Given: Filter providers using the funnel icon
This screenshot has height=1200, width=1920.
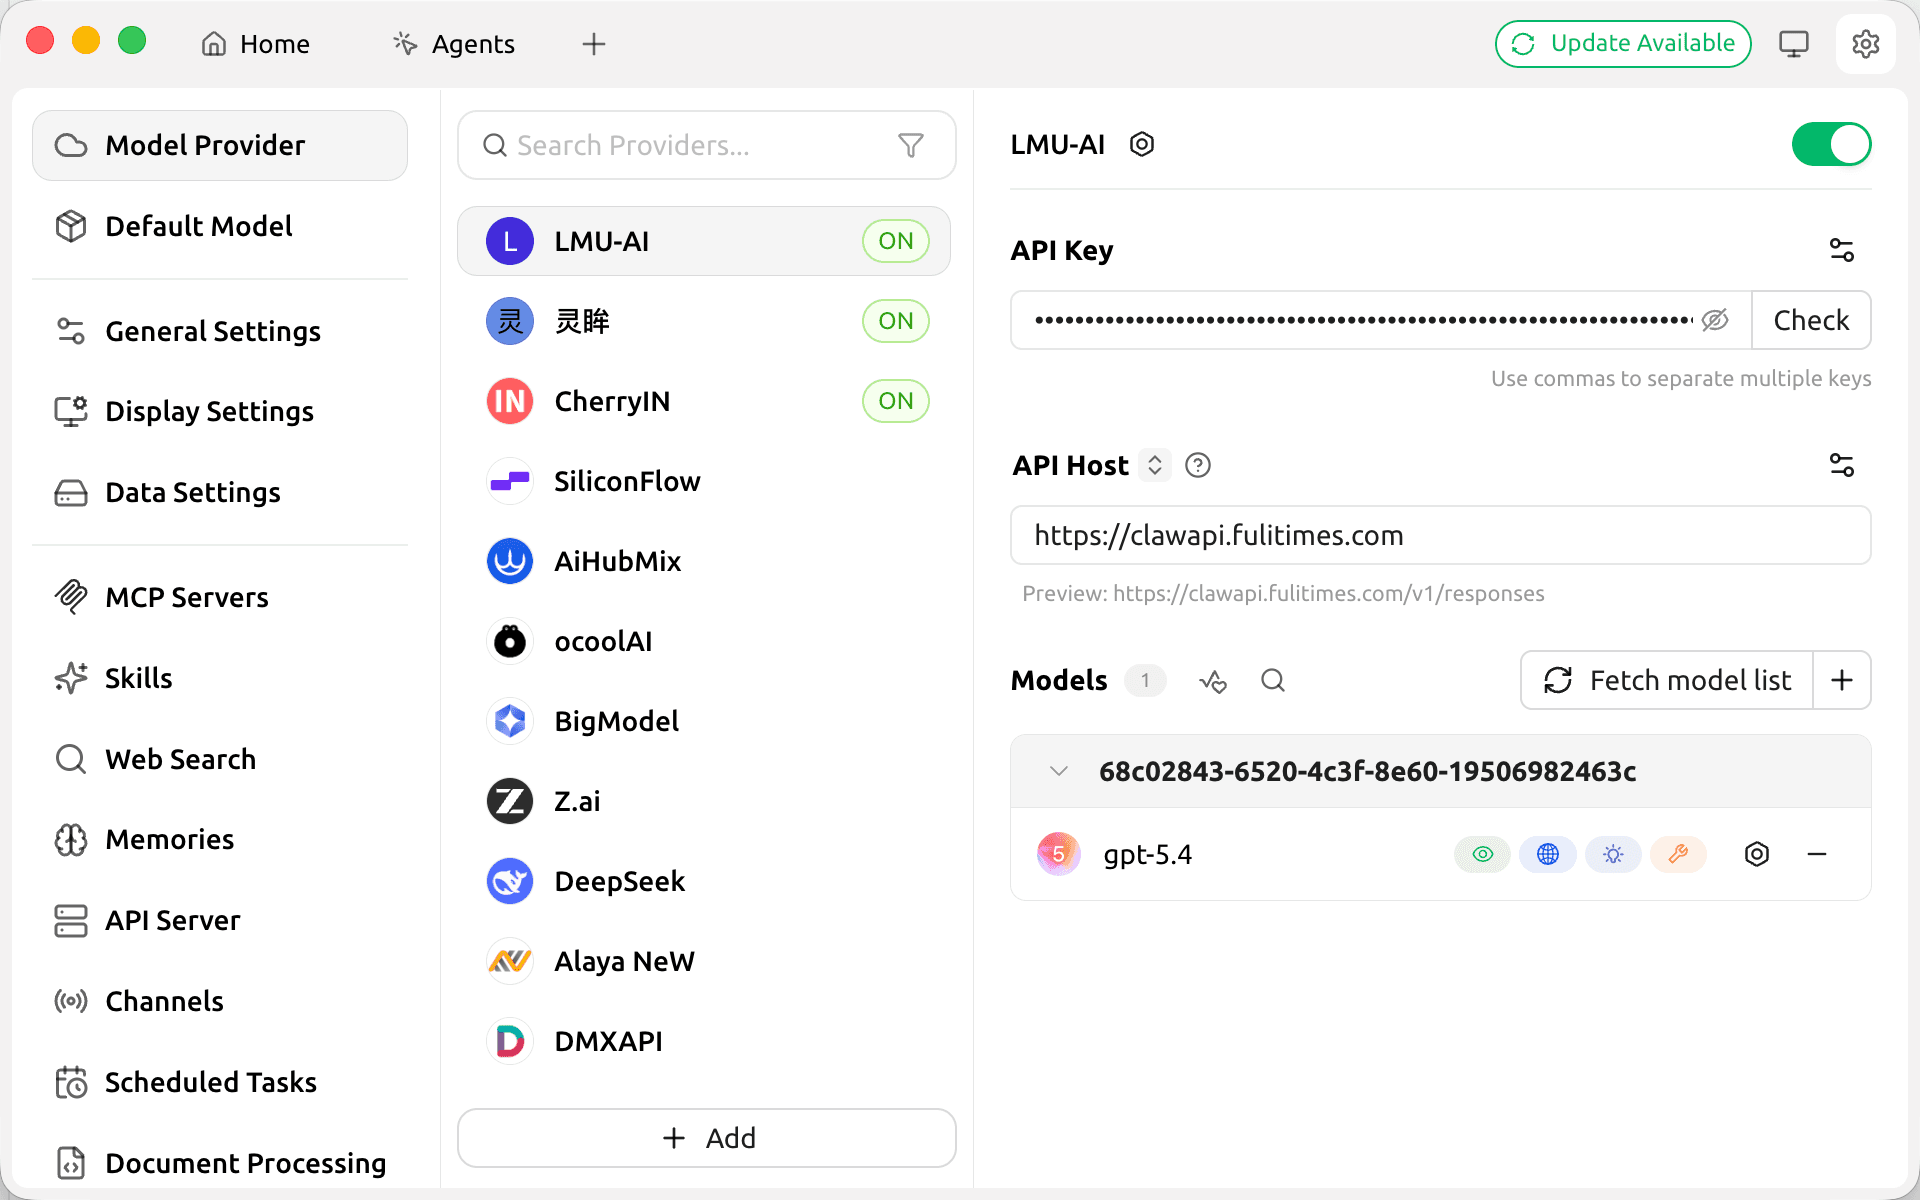Looking at the screenshot, I should [x=911, y=146].
